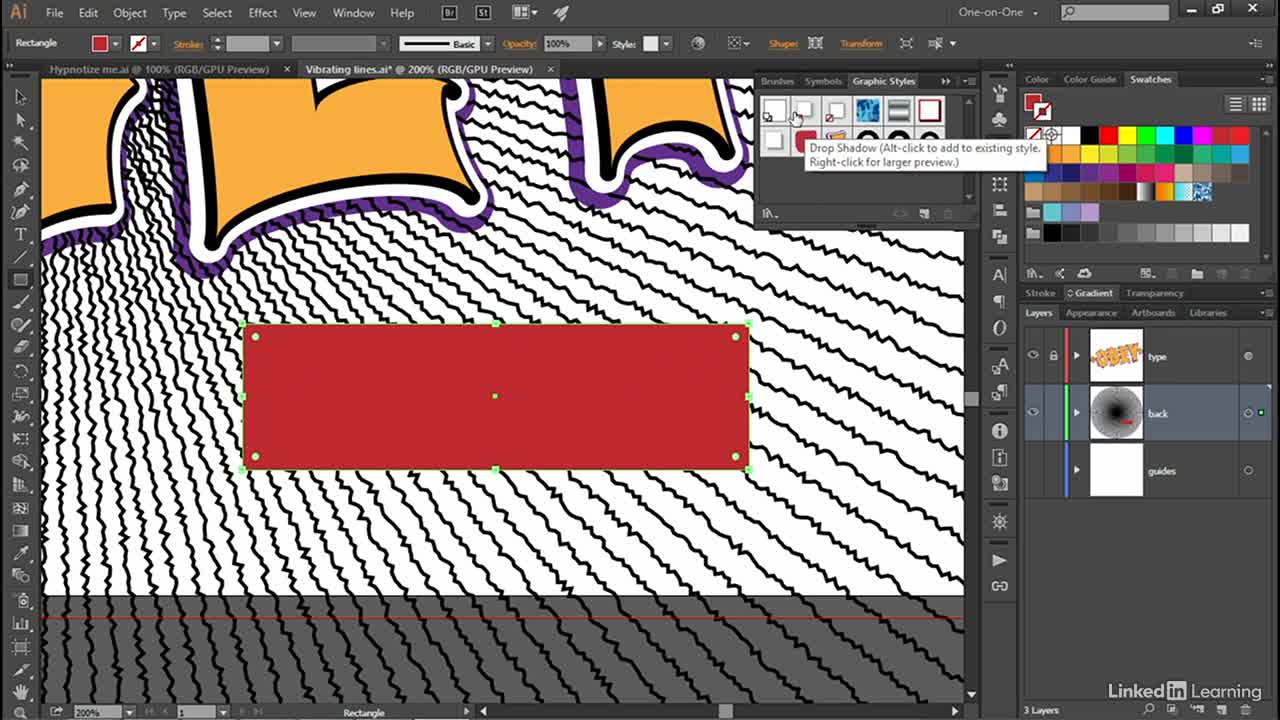Open the Basic brush definition dropdown
This screenshot has width=1280, height=720.
[488, 44]
